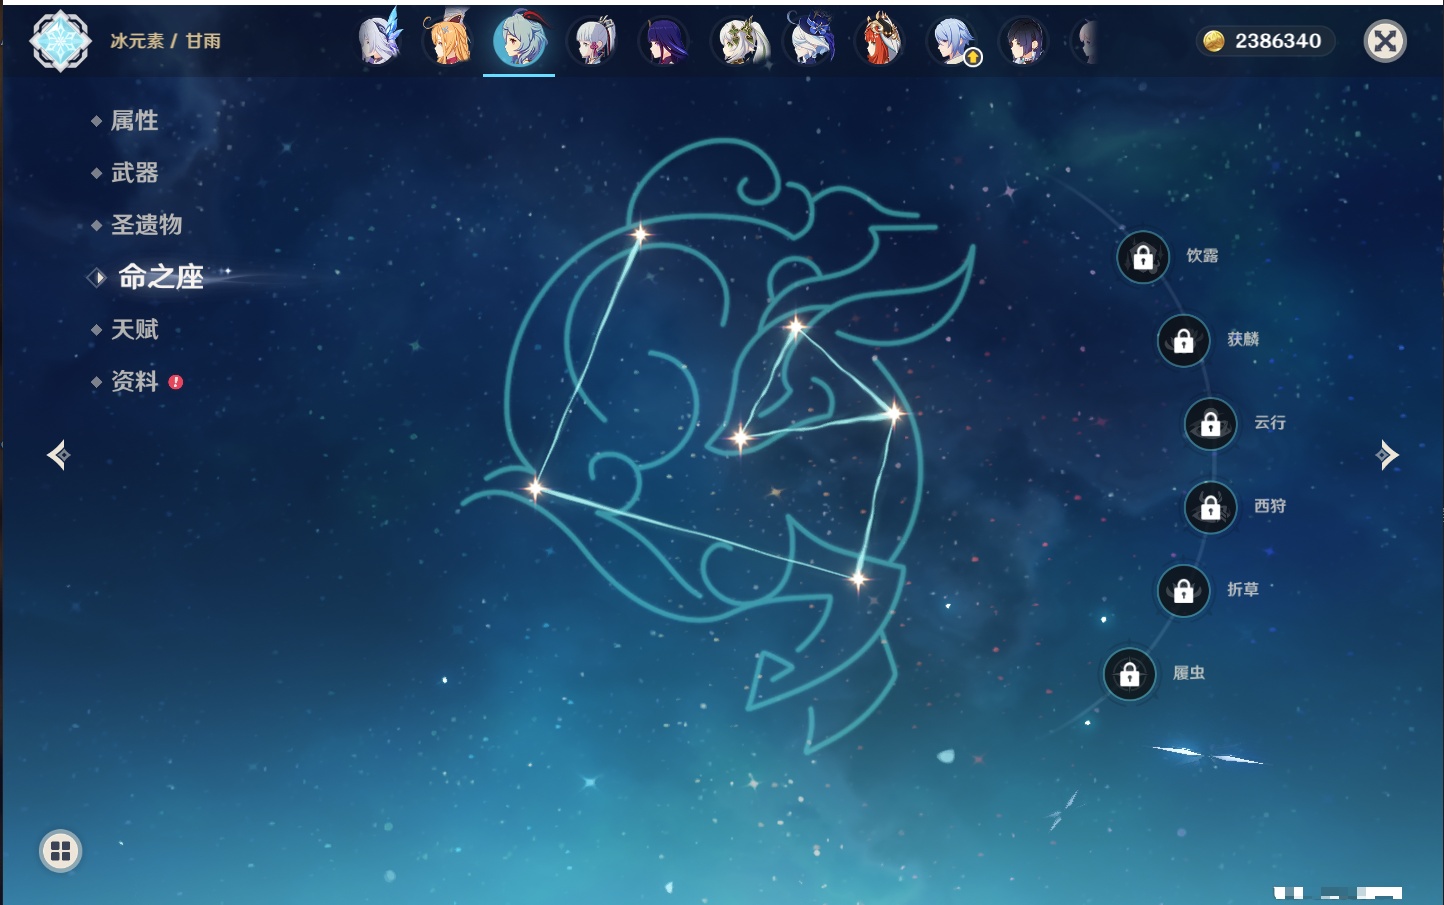Open the locked 履虫 constellation node
The height and width of the screenshot is (905, 1444).
(x=1130, y=674)
